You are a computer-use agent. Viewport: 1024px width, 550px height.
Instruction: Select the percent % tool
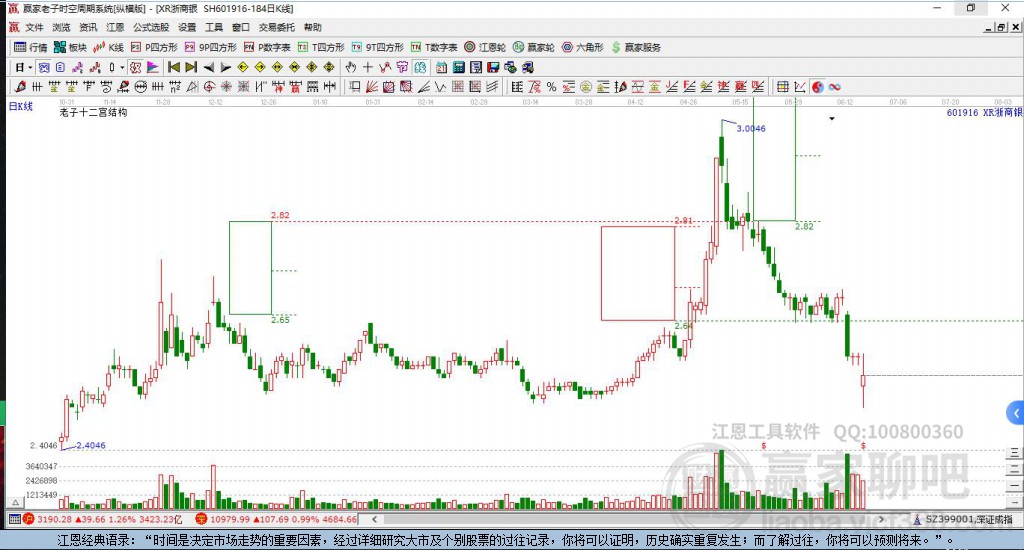[551, 86]
